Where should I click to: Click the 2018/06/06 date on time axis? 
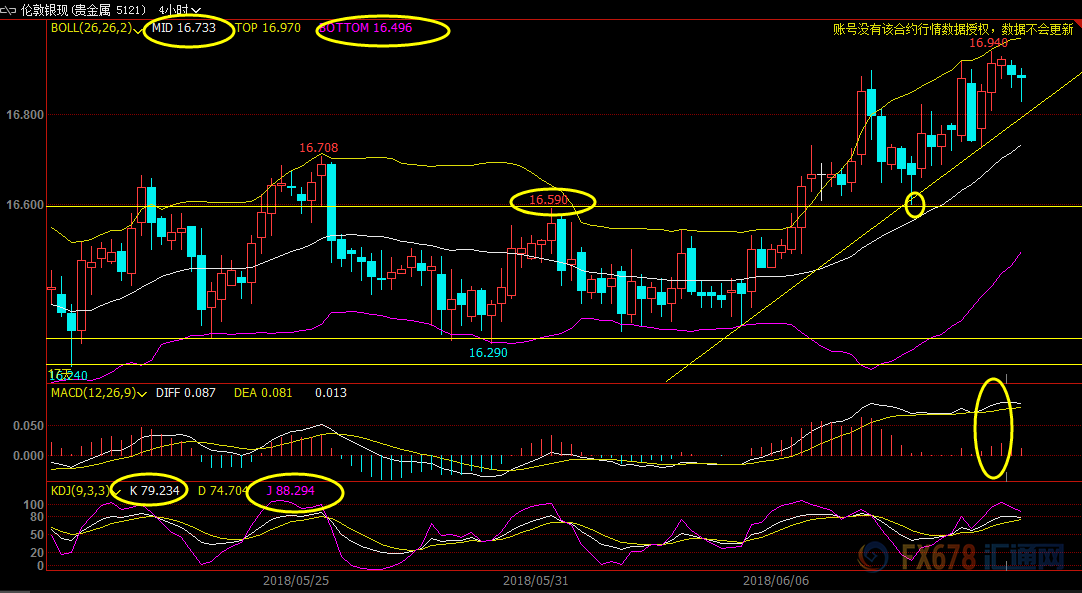coord(776,581)
